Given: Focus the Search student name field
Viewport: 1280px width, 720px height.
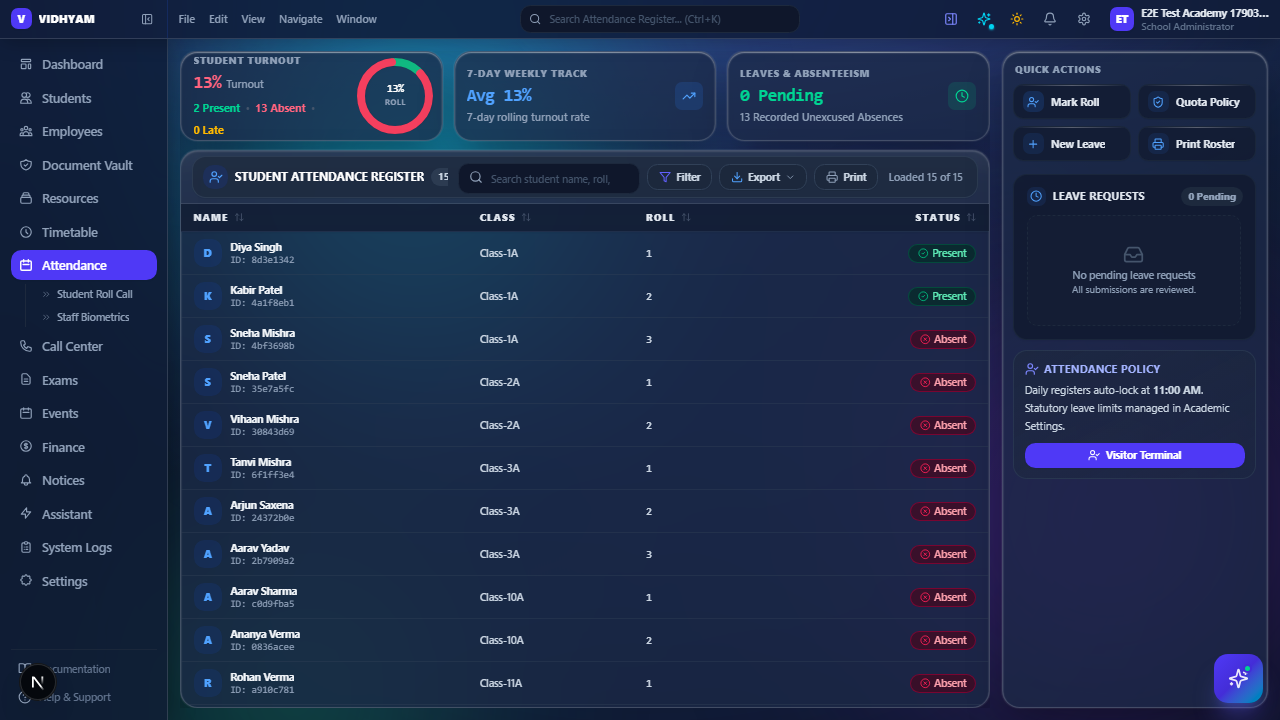Looking at the screenshot, I should tap(549, 178).
